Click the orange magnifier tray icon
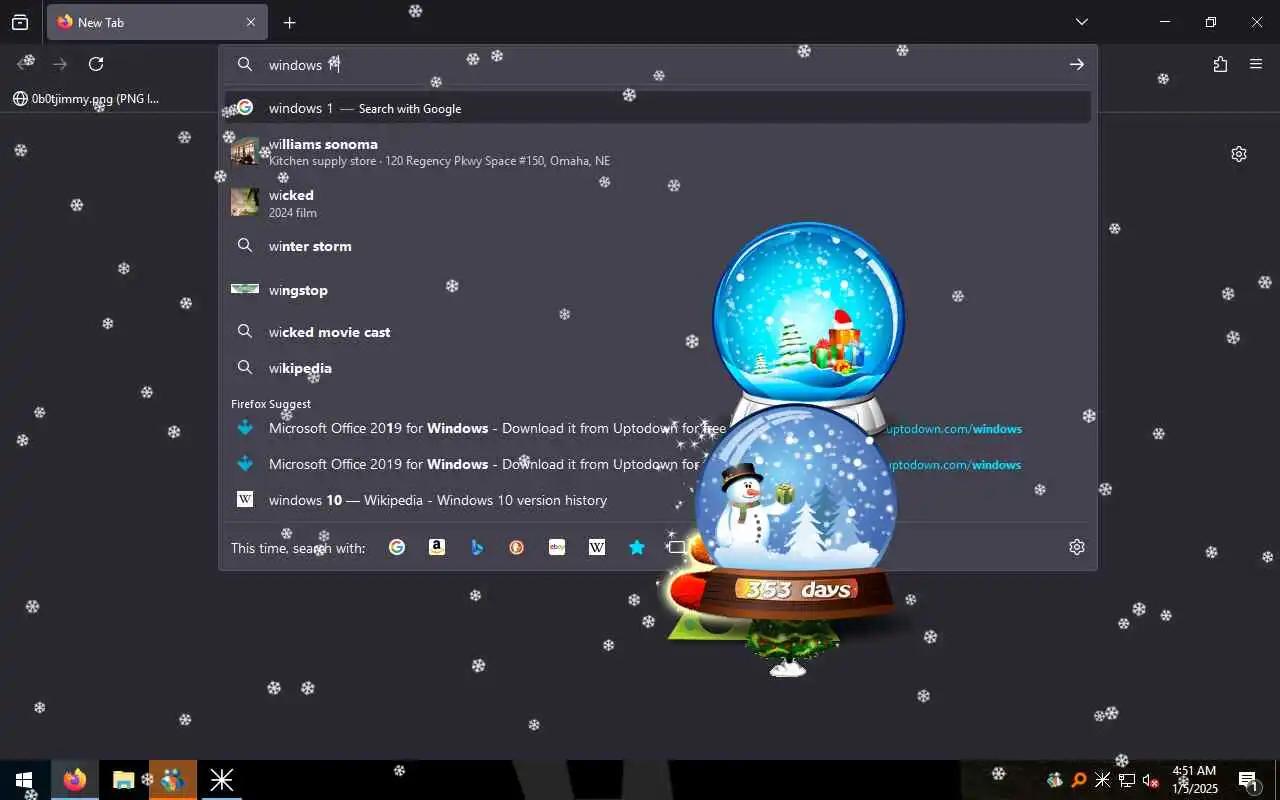 1079,780
